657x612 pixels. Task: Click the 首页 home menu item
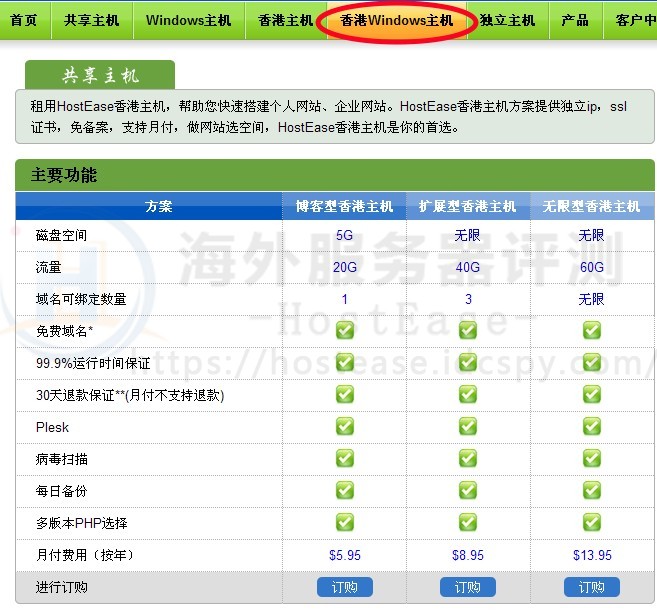pyautogui.click(x=23, y=20)
